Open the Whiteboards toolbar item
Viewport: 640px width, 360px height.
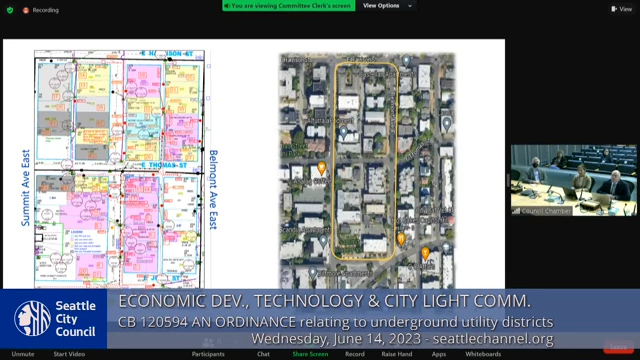point(483,354)
